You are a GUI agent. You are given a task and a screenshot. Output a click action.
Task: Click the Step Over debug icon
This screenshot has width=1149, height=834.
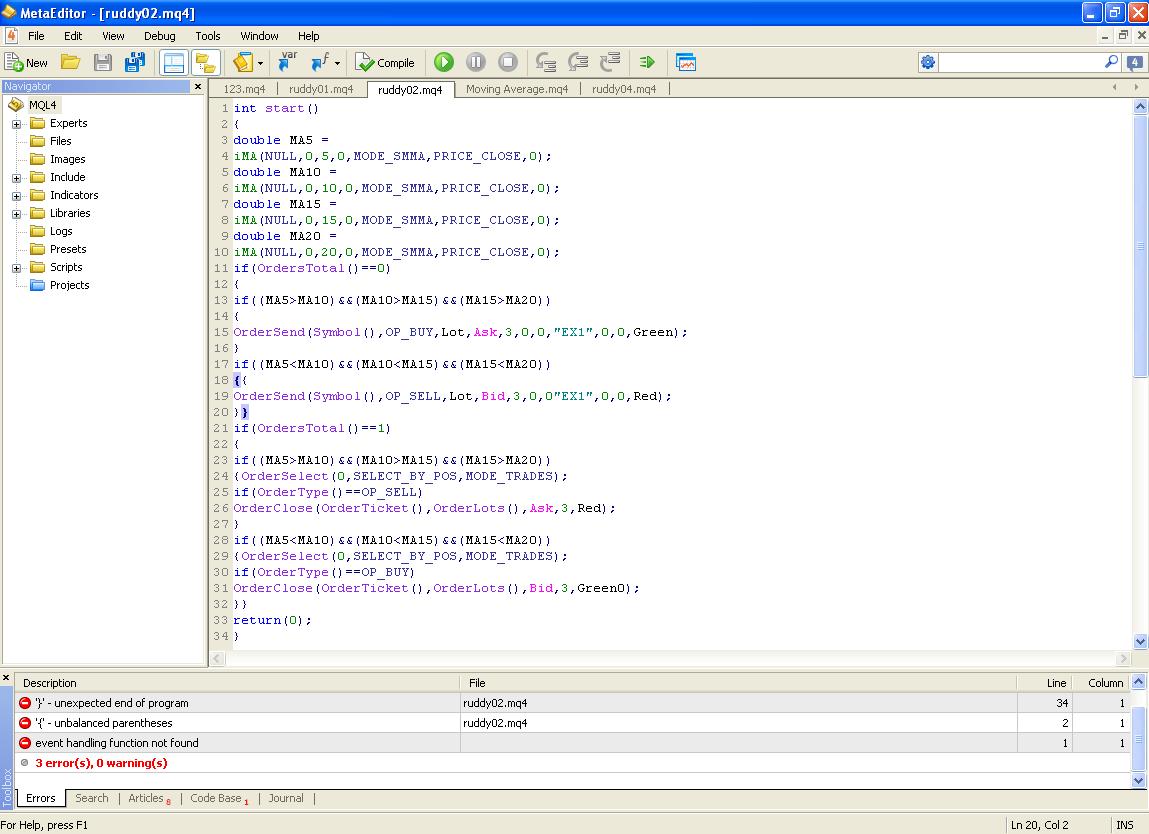coord(578,62)
